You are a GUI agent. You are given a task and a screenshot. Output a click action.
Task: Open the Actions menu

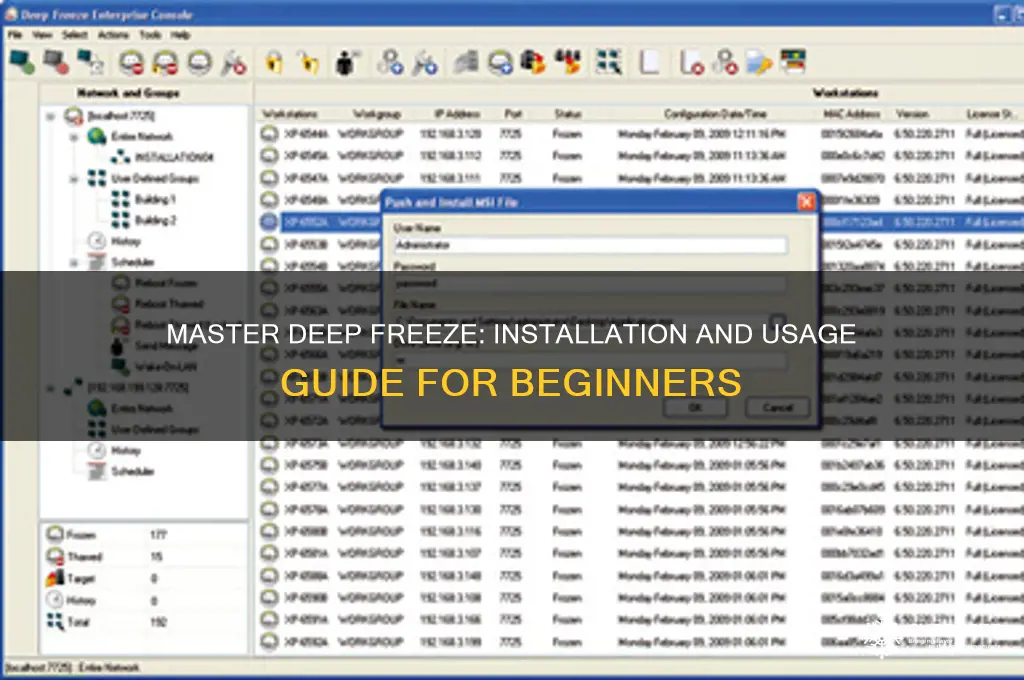point(112,35)
